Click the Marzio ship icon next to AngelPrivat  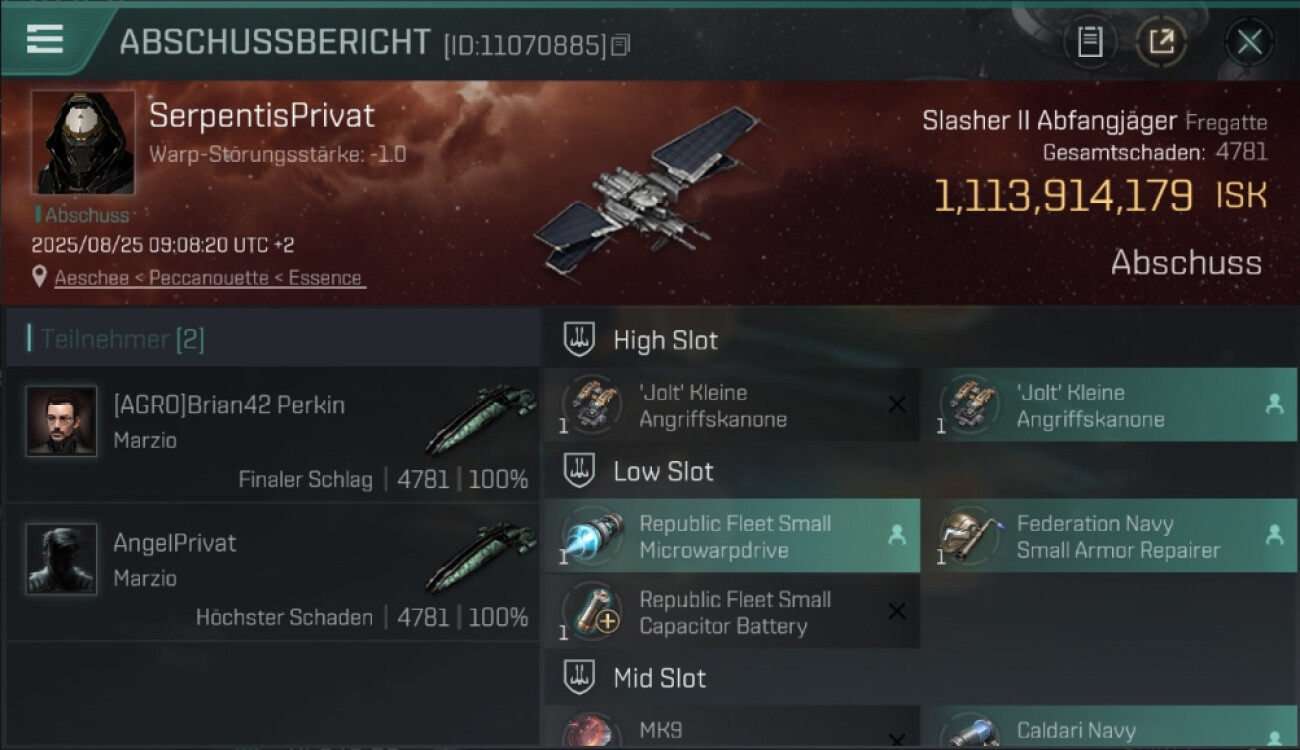pos(481,557)
